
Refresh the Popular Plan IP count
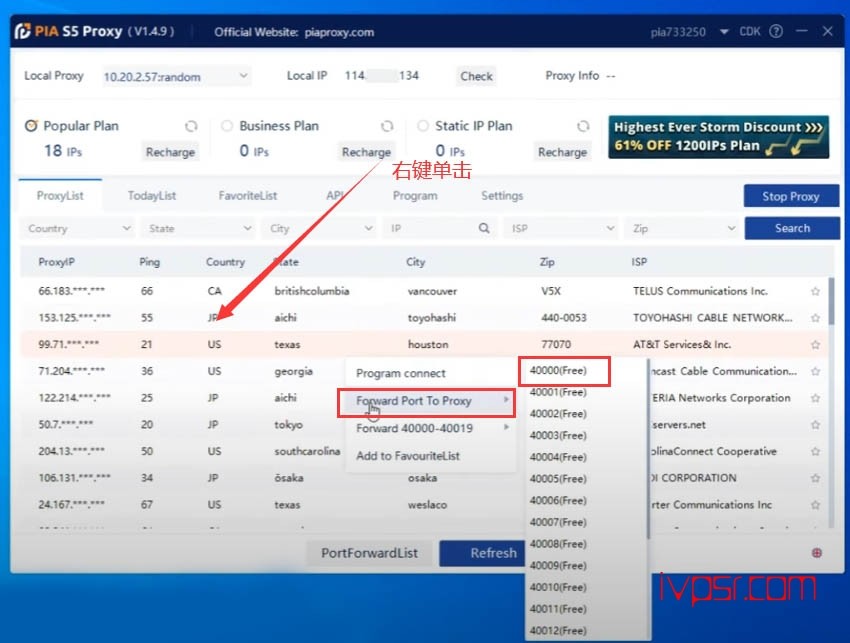coord(191,126)
